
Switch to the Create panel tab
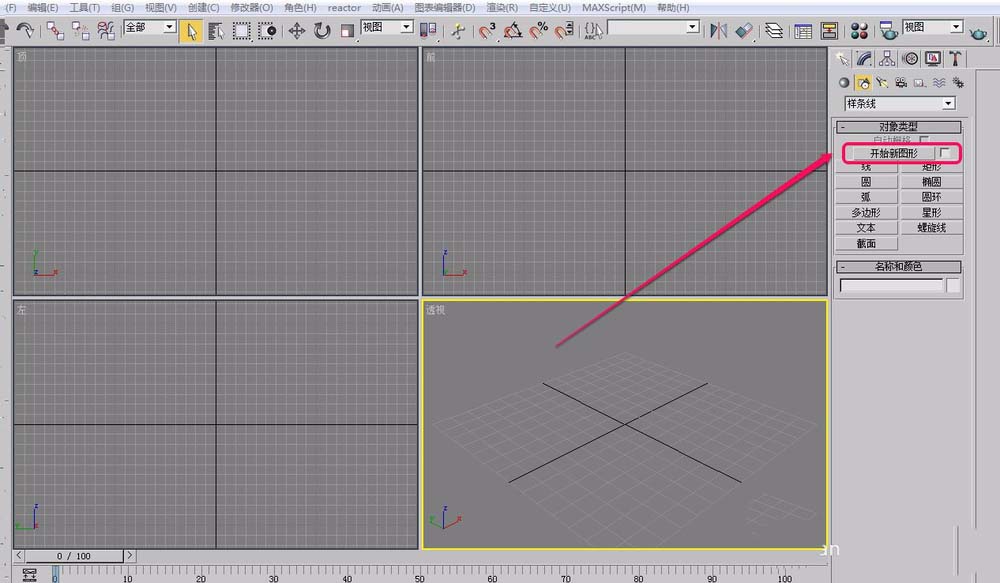pos(842,59)
